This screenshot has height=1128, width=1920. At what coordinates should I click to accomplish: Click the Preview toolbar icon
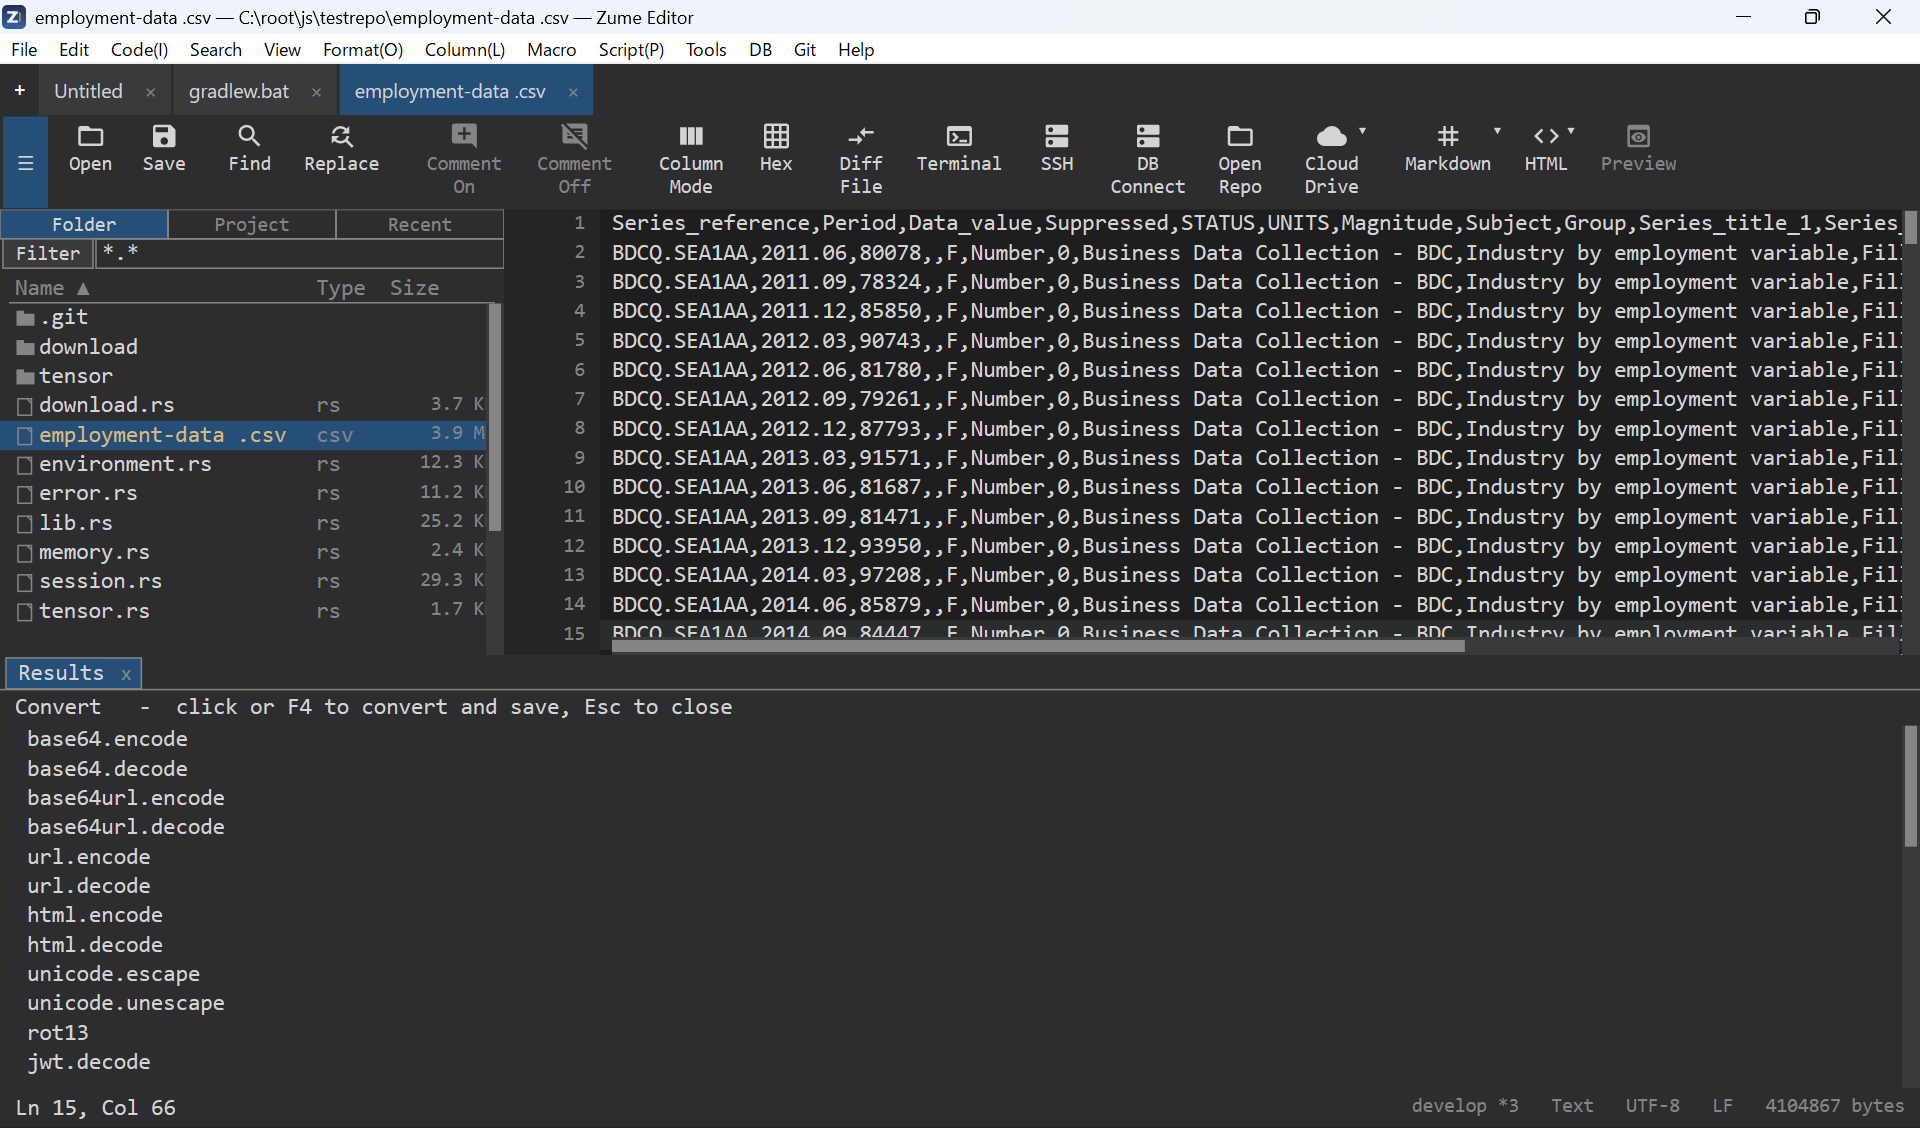[1638, 149]
